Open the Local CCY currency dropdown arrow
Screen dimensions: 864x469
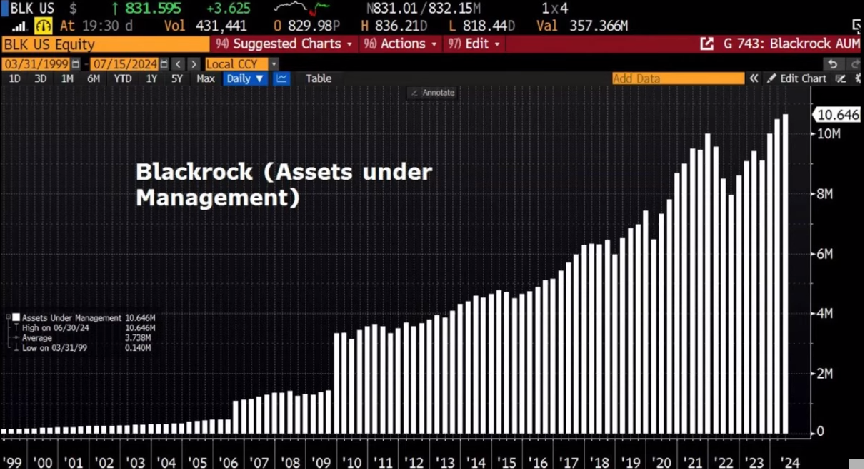[x=274, y=64]
